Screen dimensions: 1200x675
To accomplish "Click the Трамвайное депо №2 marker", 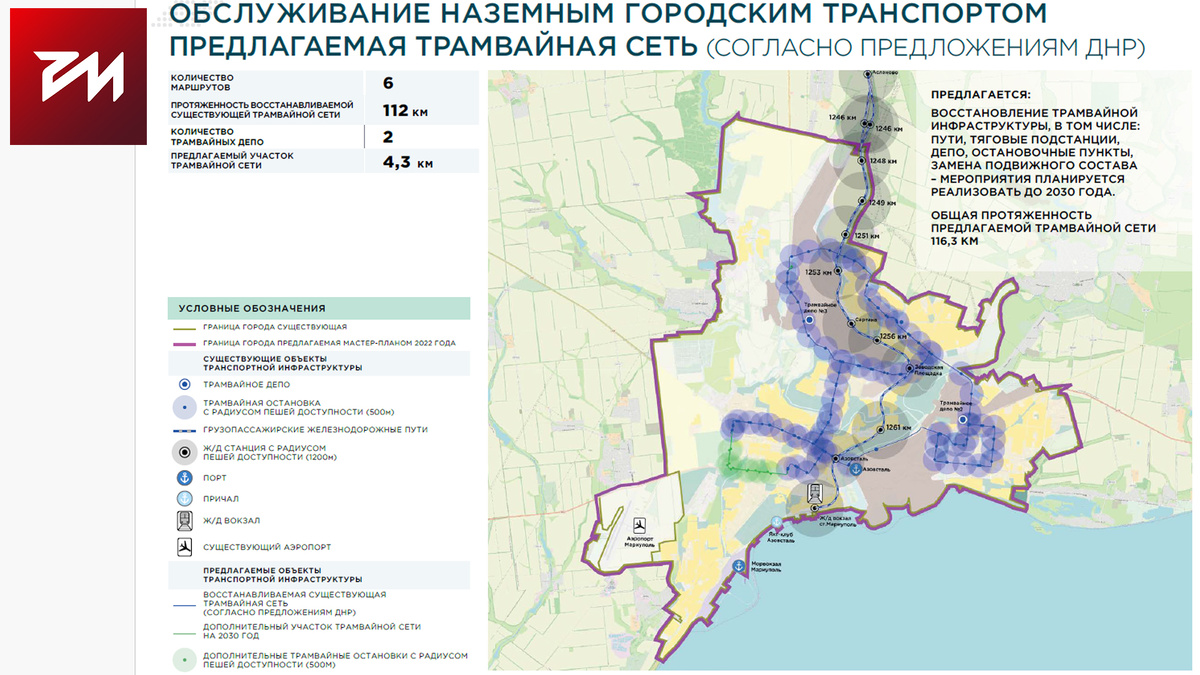I will 962,421.
